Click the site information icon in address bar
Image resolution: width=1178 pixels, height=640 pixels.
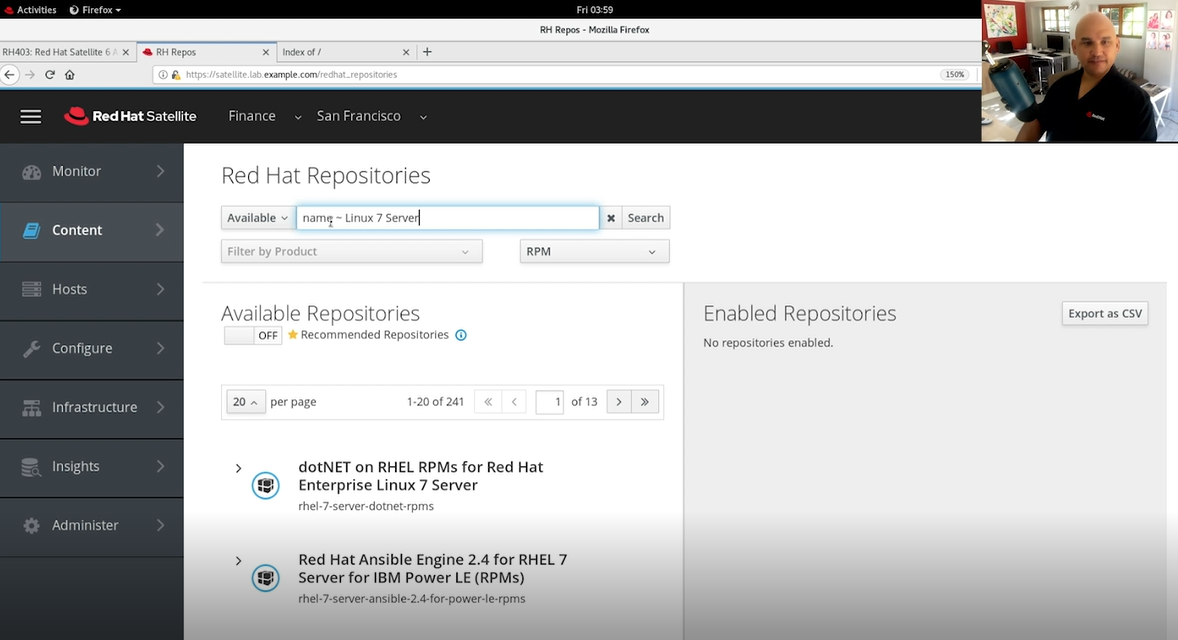163,74
